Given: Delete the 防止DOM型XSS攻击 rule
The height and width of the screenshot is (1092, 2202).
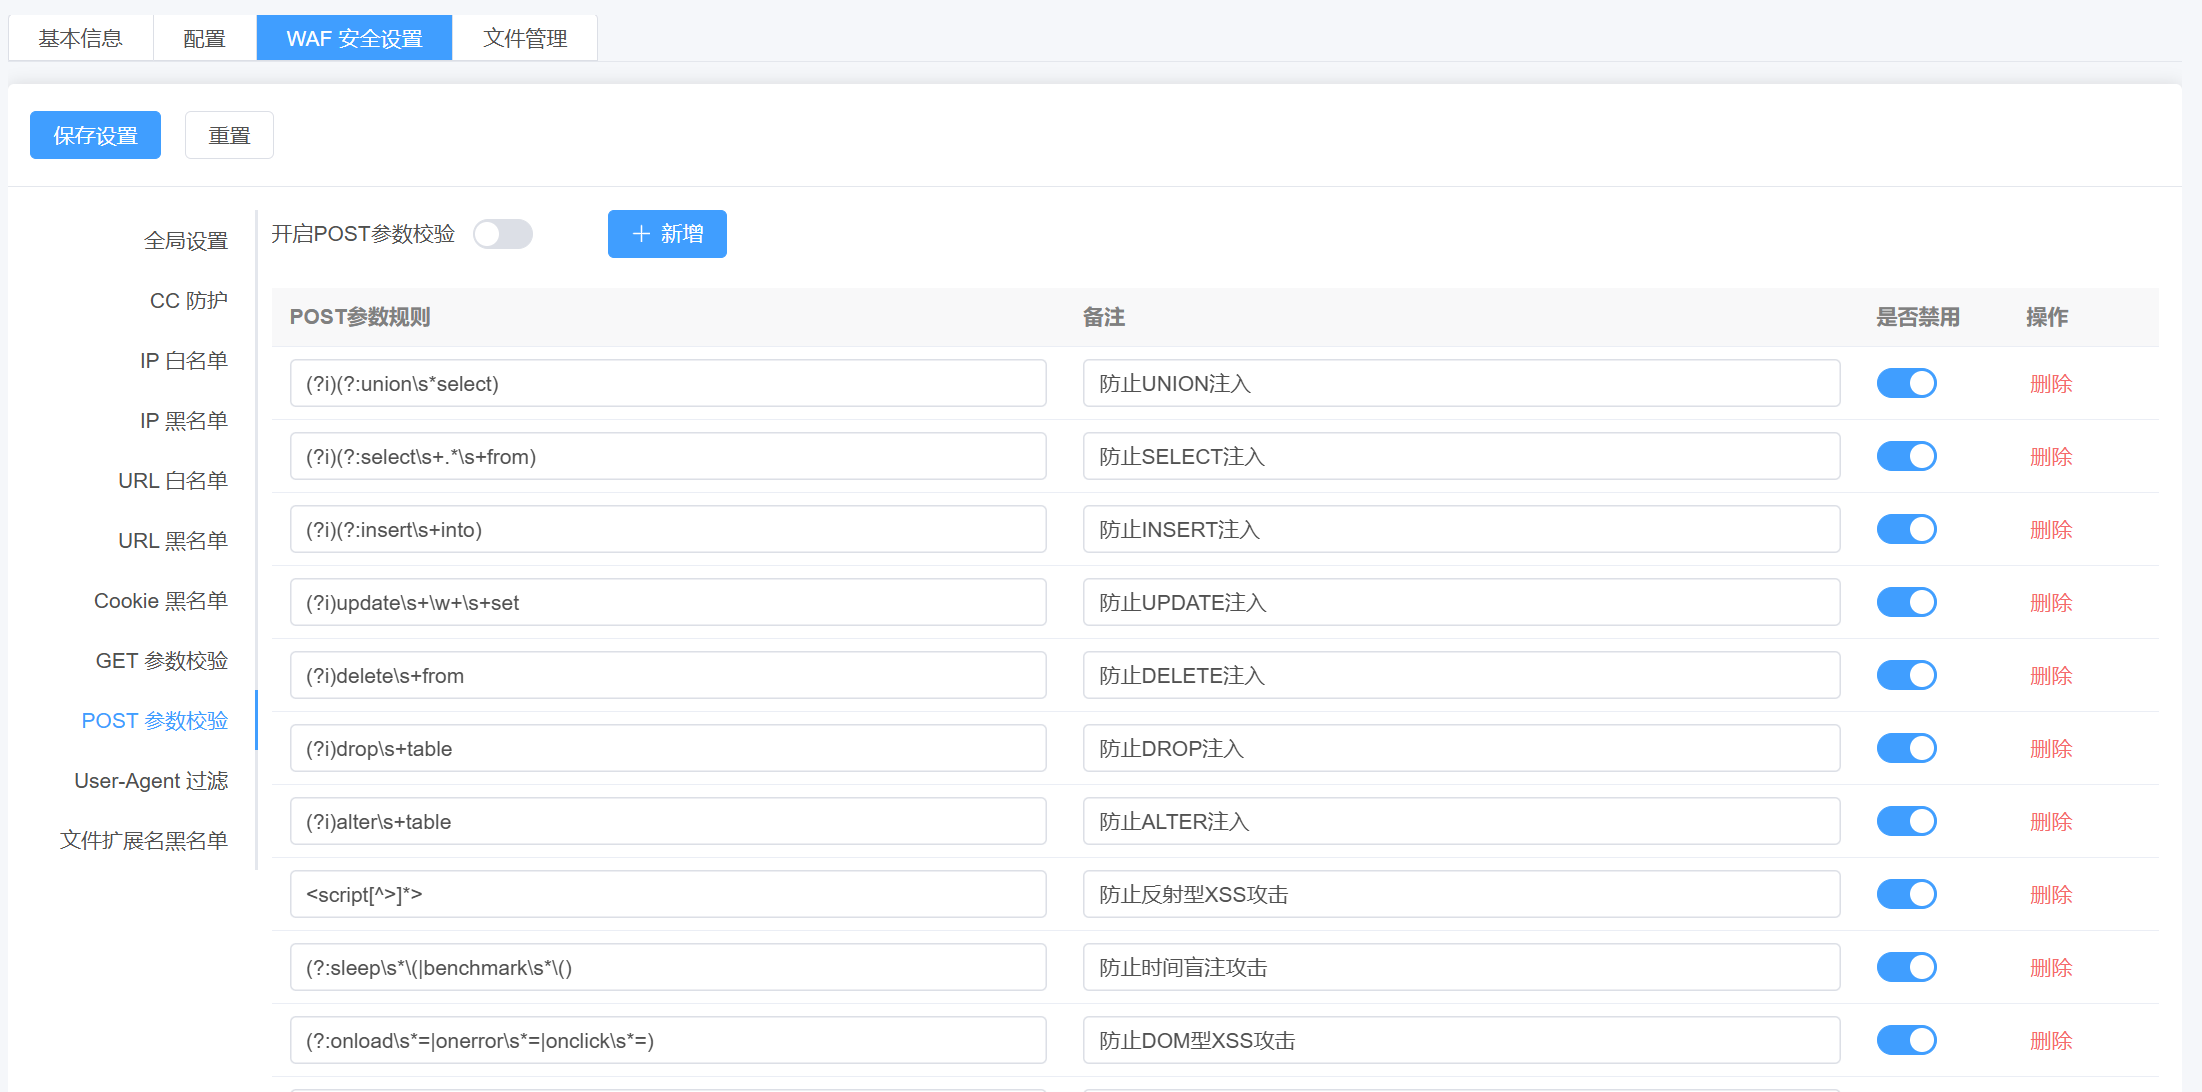Looking at the screenshot, I should pyautogui.click(x=2050, y=1041).
